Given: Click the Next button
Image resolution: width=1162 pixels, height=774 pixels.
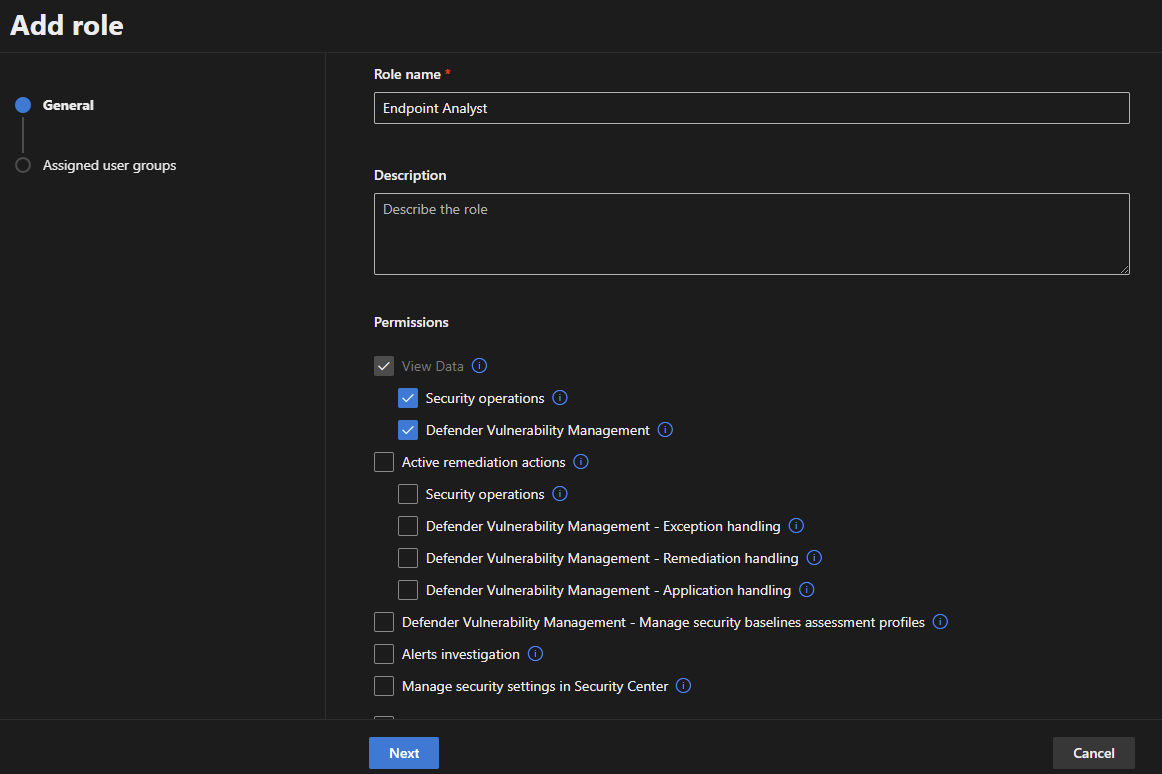Looking at the screenshot, I should tap(404, 753).
